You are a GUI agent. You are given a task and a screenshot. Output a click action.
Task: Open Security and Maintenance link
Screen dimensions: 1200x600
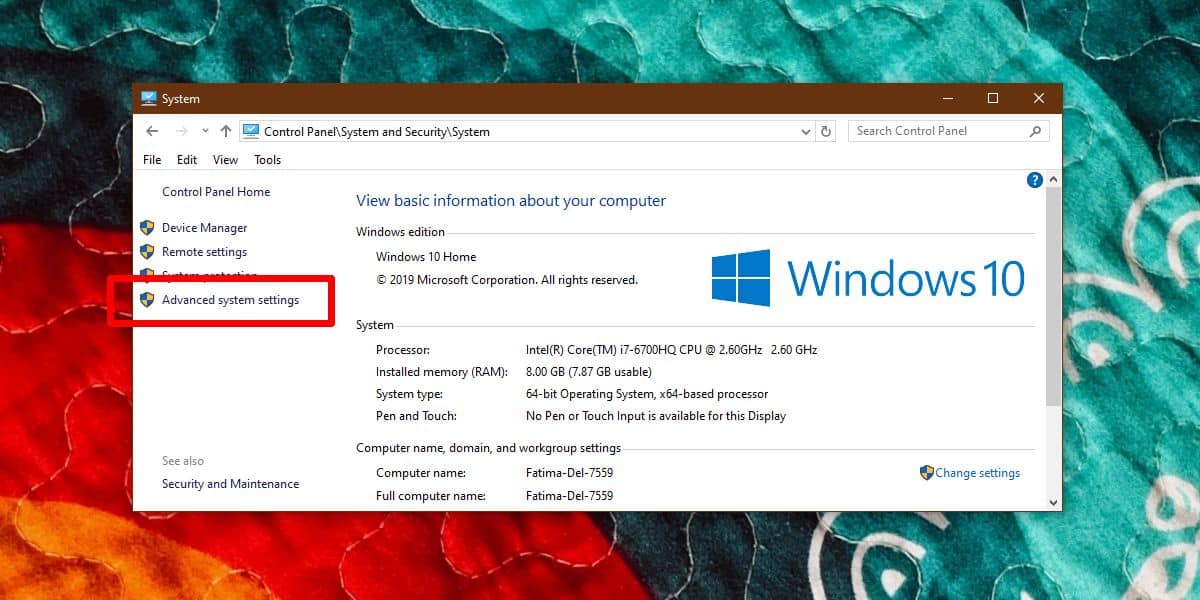[230, 484]
